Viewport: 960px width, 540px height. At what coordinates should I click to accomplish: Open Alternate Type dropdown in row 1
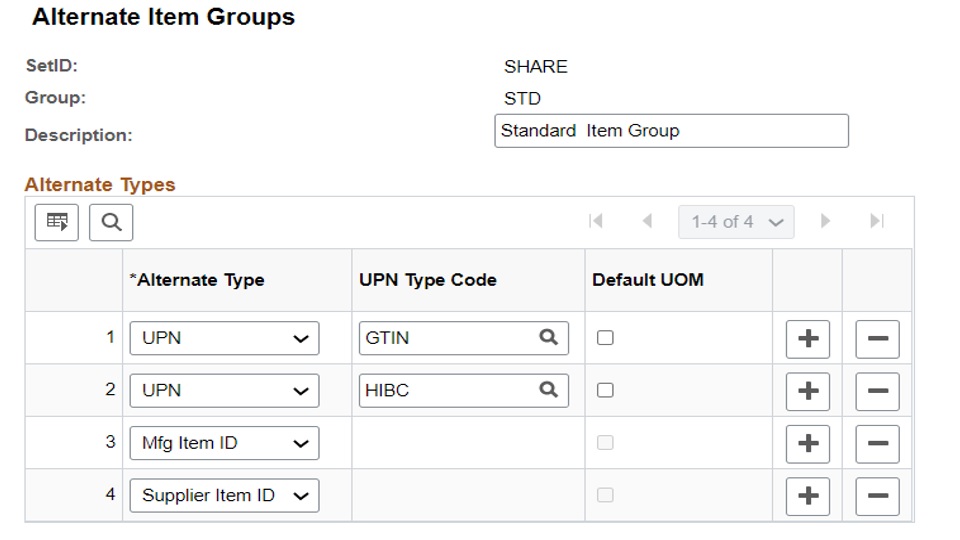[x=224, y=338]
